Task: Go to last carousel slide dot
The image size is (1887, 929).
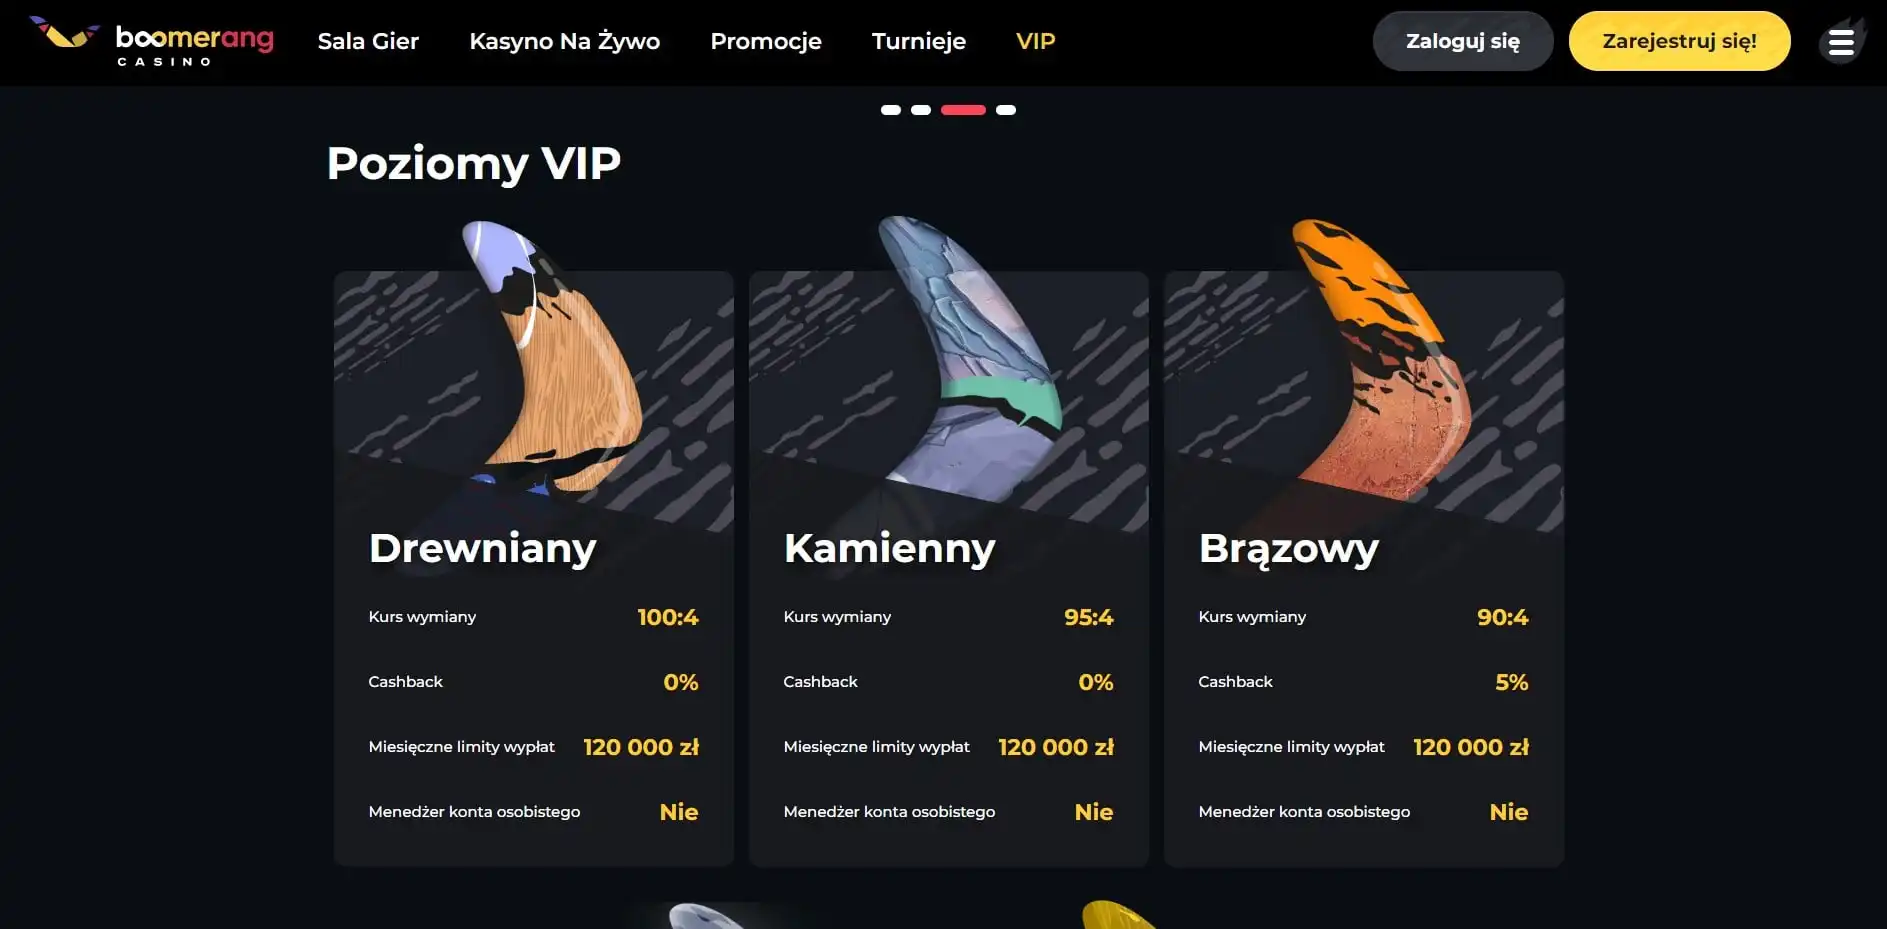Action: (1006, 110)
